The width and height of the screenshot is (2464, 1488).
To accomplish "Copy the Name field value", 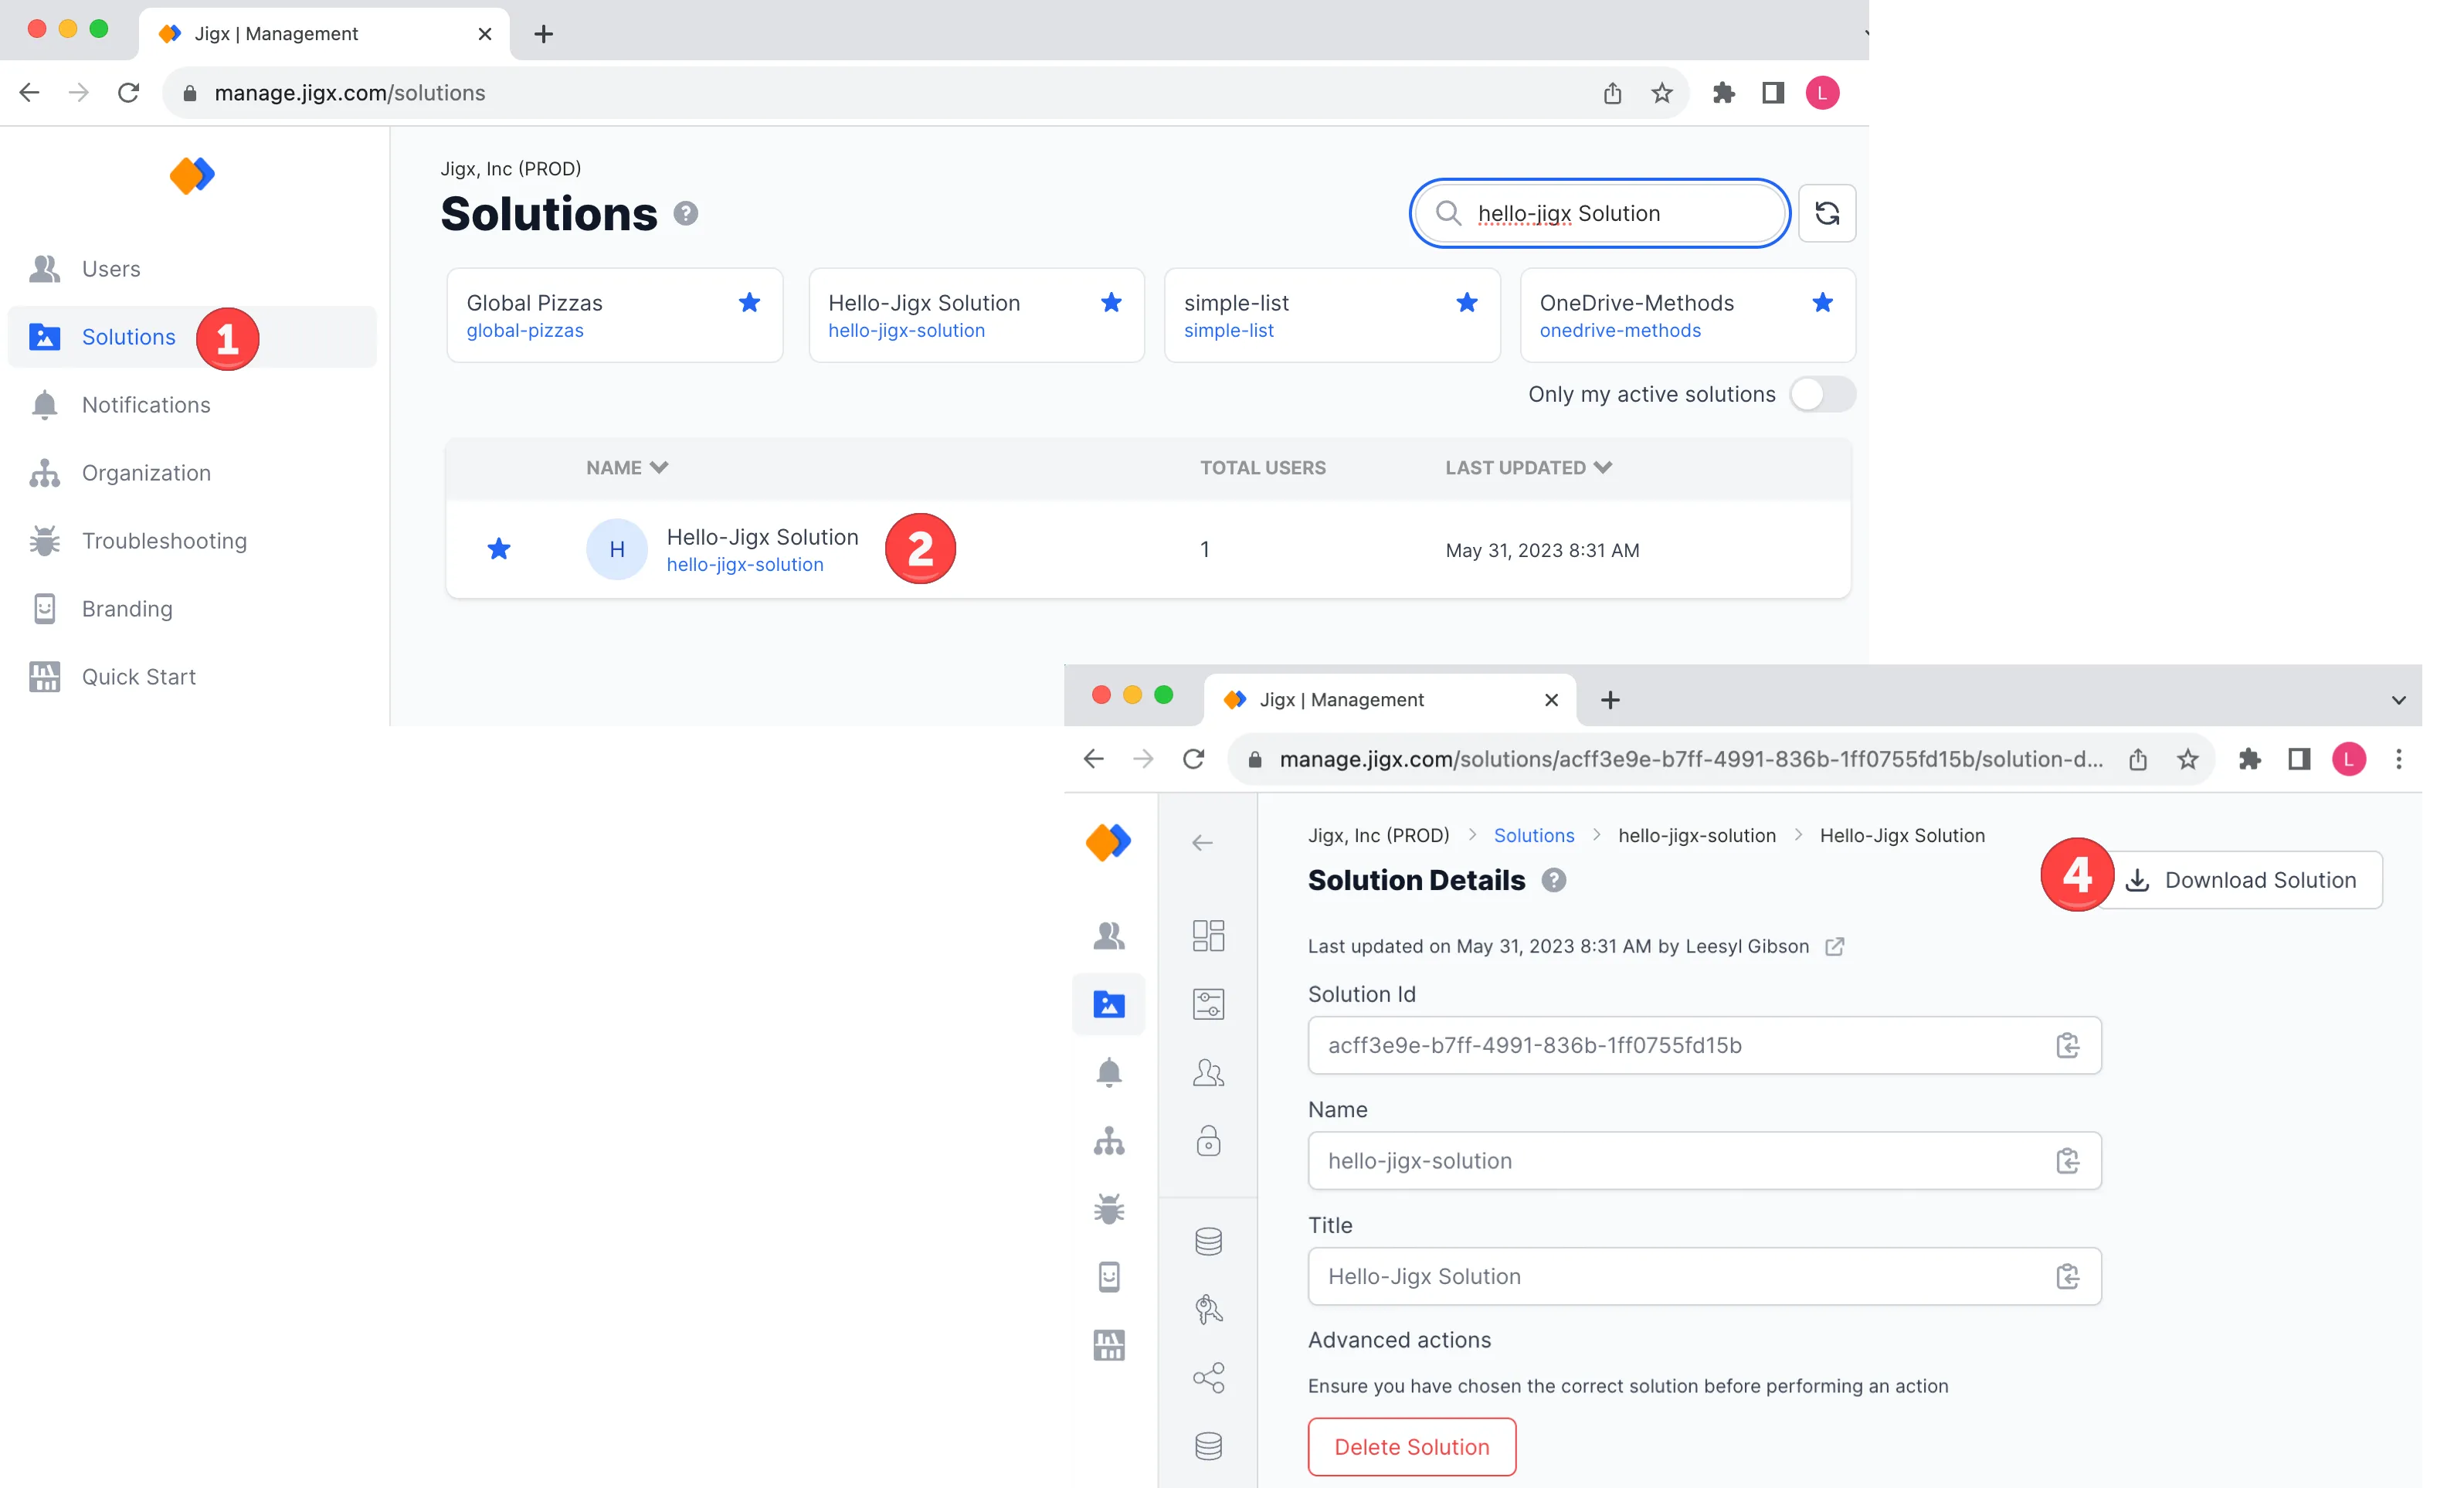I will [x=2068, y=1161].
